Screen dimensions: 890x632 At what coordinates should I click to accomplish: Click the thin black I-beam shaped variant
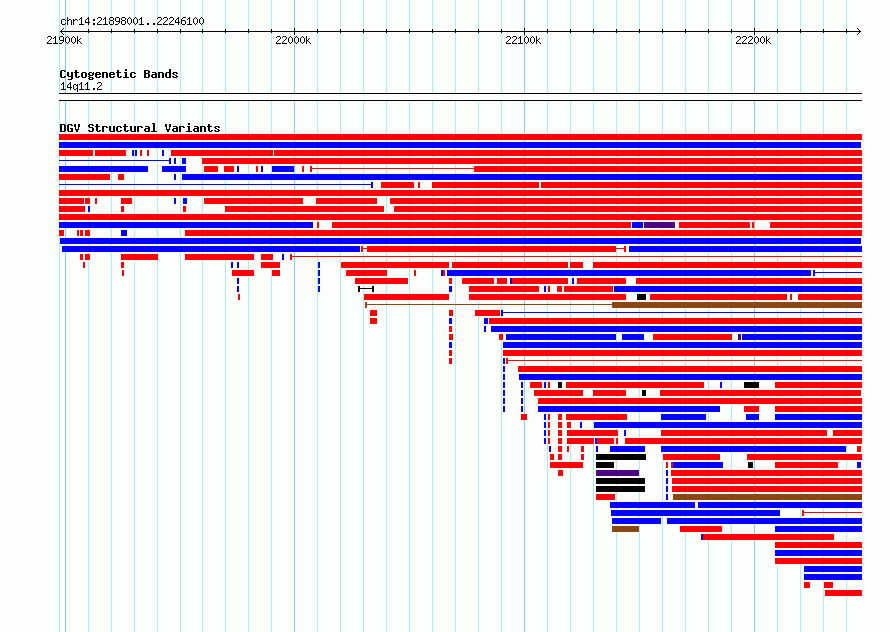click(x=366, y=289)
